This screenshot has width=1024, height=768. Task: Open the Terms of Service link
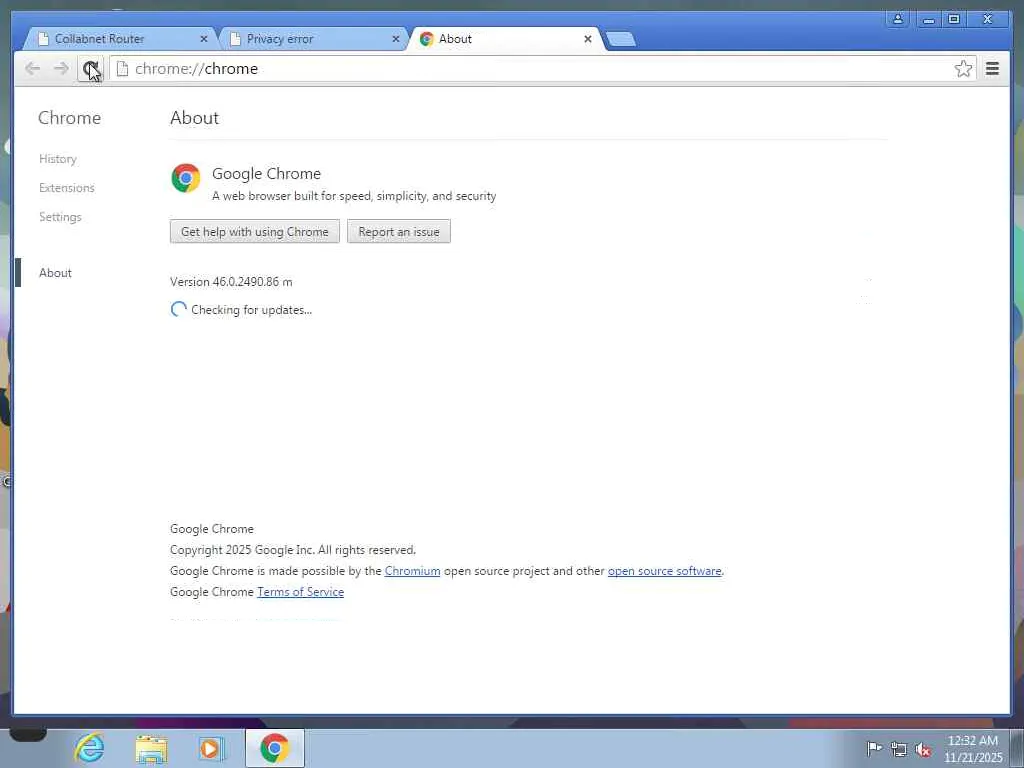click(x=300, y=592)
